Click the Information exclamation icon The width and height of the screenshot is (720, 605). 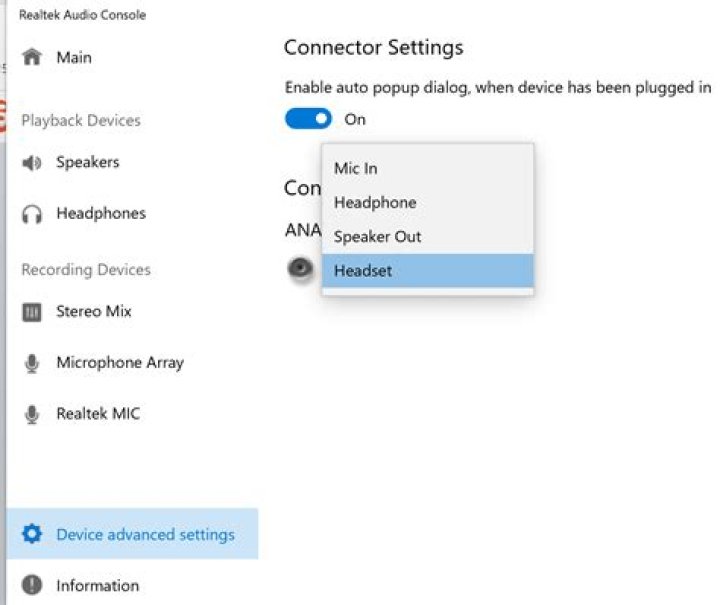[32, 585]
